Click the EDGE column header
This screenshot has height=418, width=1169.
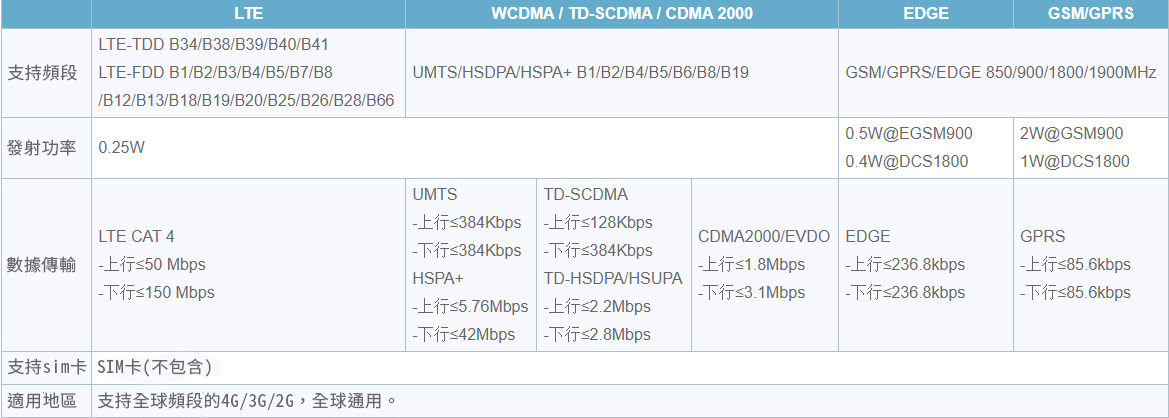coord(925,14)
